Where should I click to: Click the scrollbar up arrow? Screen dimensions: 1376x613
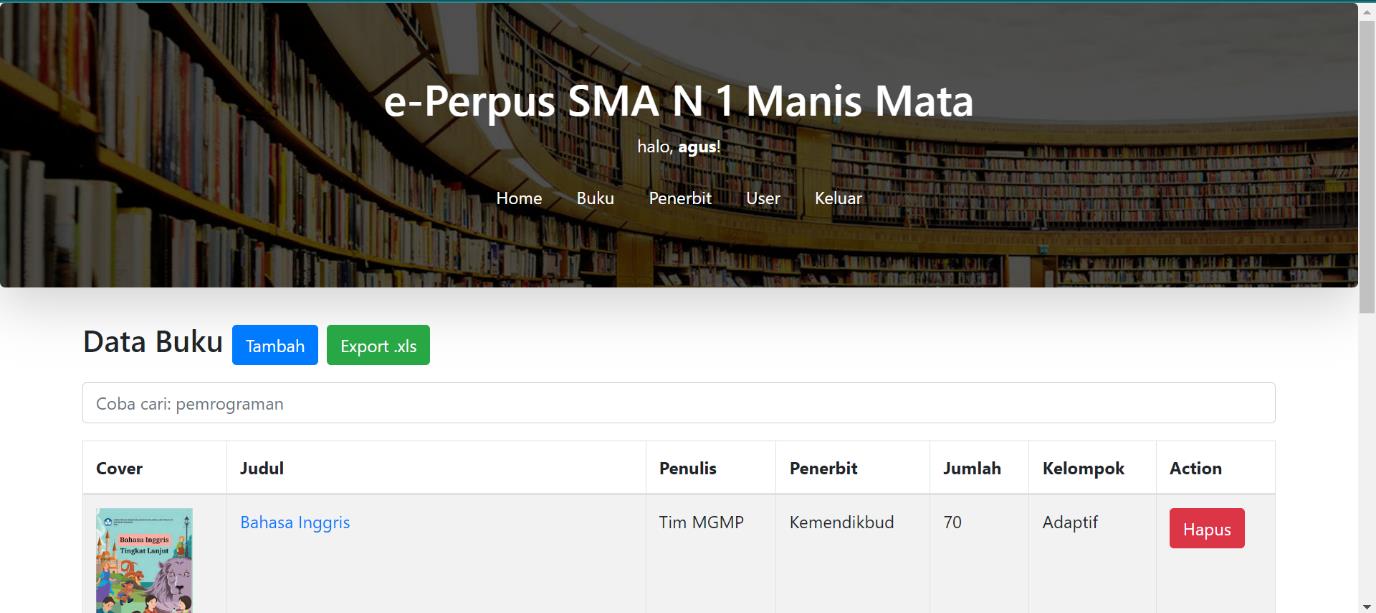coord(1368,13)
